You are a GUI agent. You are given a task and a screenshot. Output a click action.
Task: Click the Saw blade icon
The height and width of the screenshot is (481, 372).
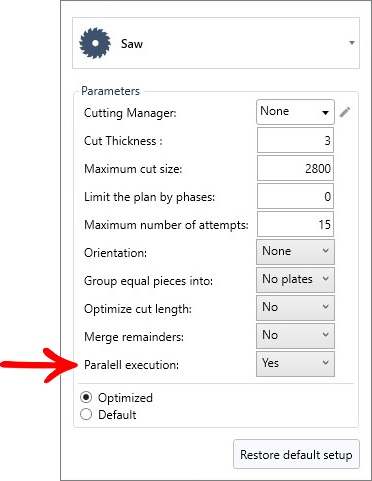click(x=95, y=43)
